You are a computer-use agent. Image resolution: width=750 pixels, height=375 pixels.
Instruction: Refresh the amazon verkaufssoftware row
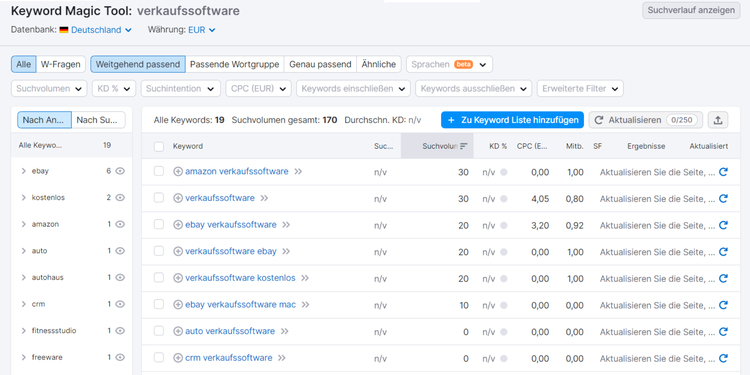tap(723, 172)
